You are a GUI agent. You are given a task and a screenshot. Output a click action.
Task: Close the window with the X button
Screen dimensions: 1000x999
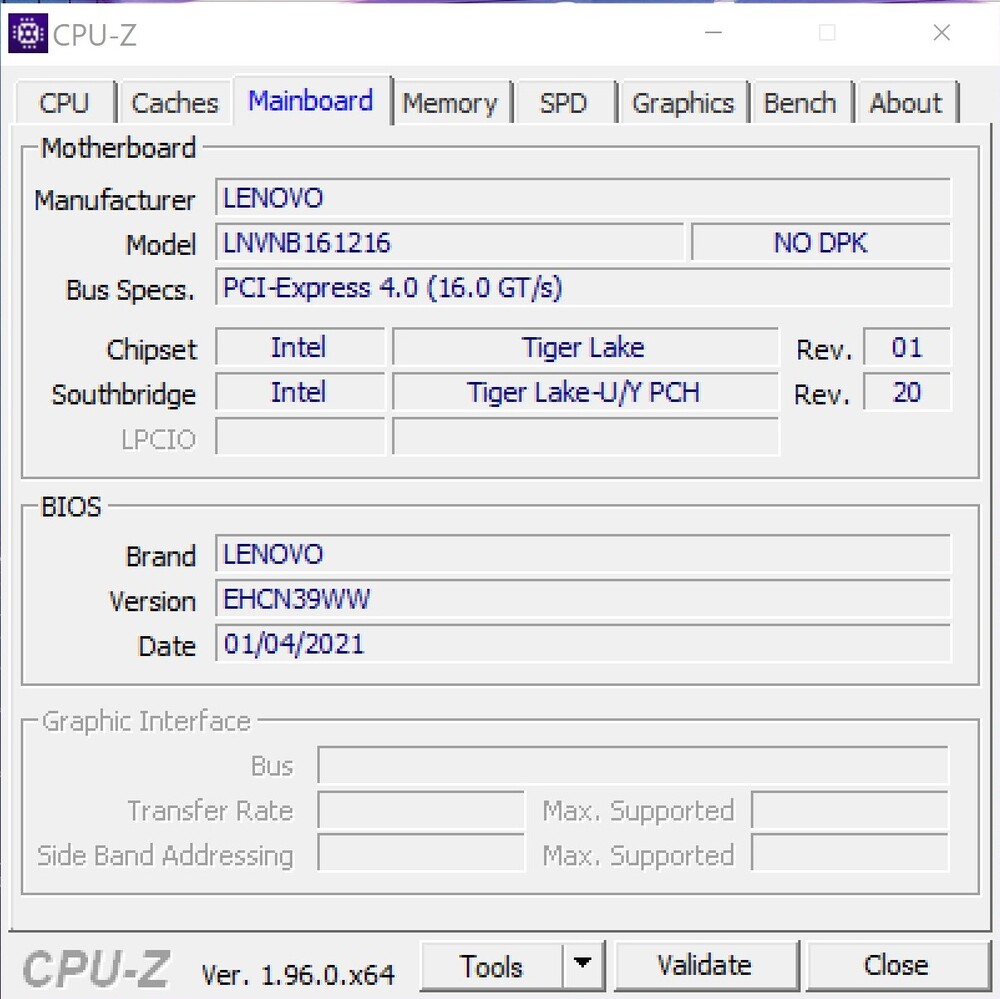click(941, 33)
